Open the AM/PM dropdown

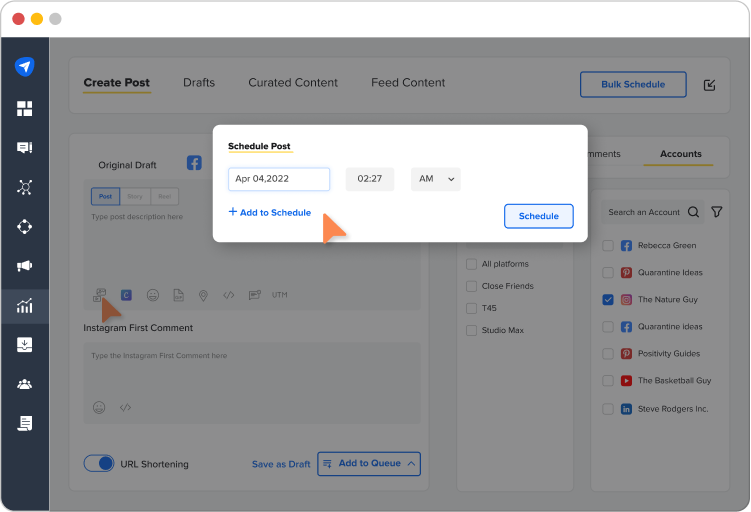point(435,179)
